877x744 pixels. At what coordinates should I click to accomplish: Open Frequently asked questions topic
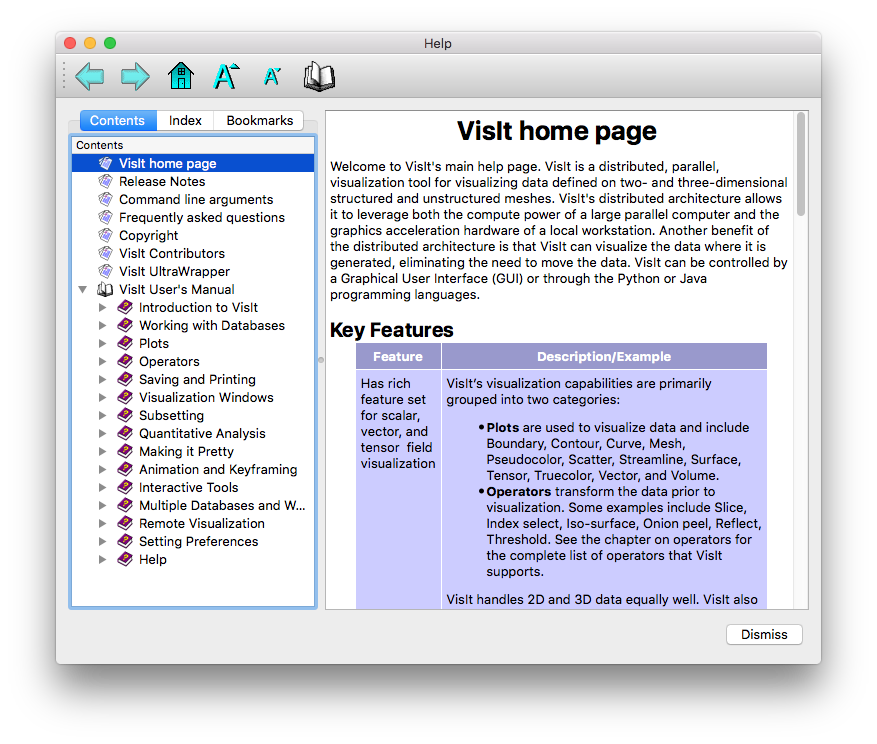[x=202, y=217]
